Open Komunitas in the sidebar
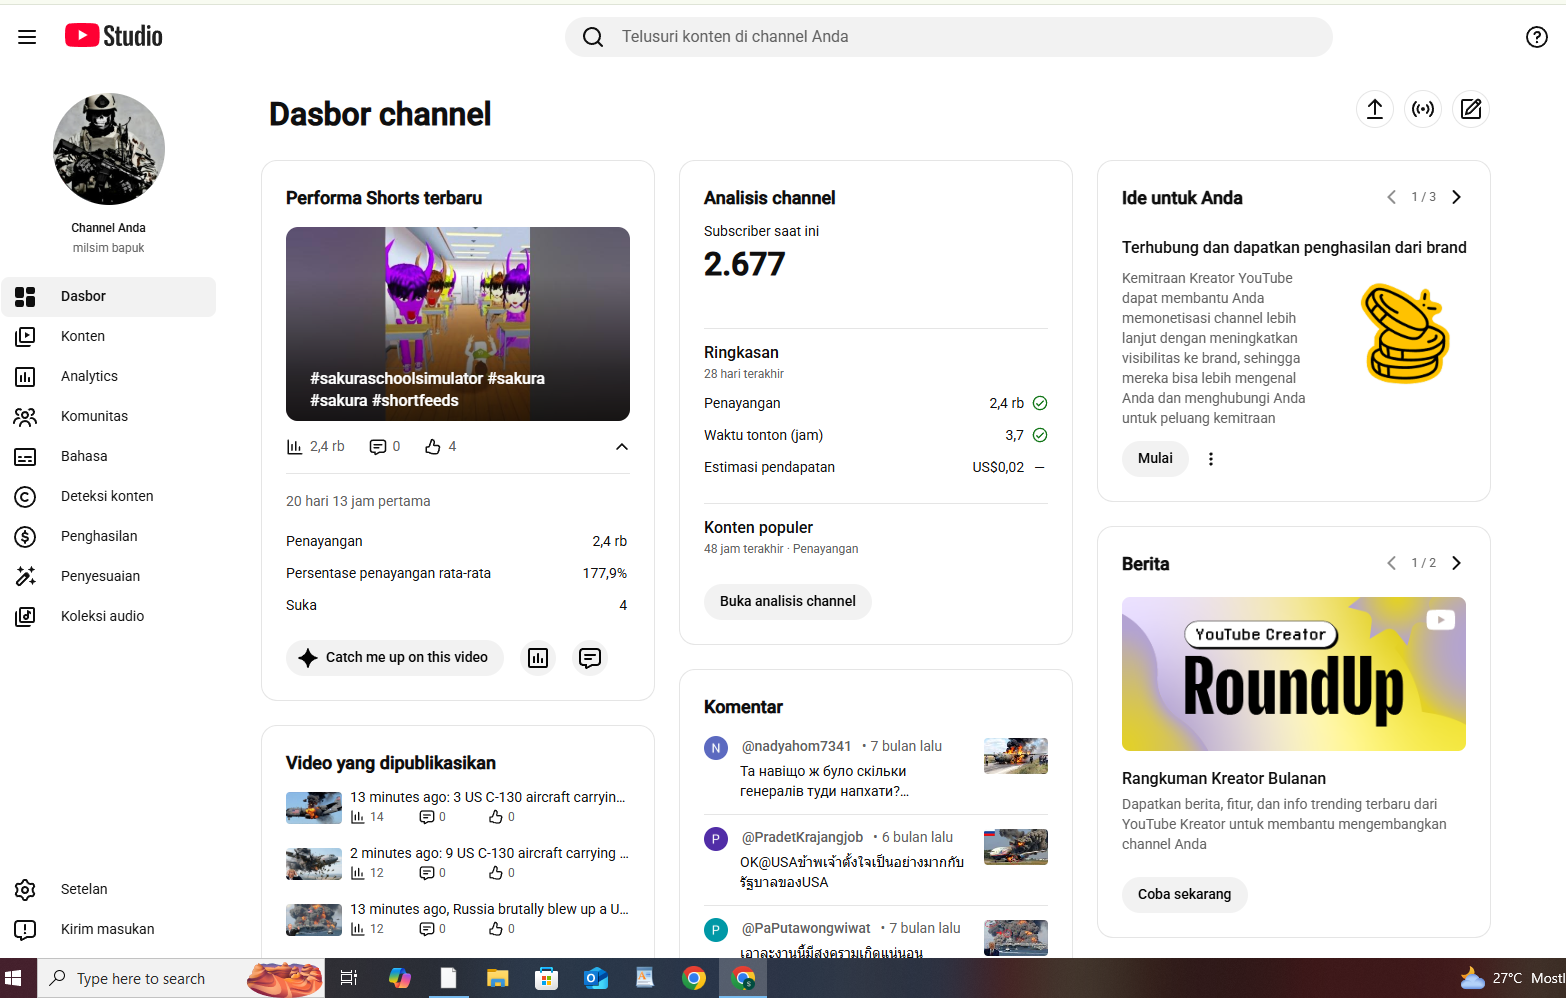This screenshot has height=998, width=1566. pos(109,417)
